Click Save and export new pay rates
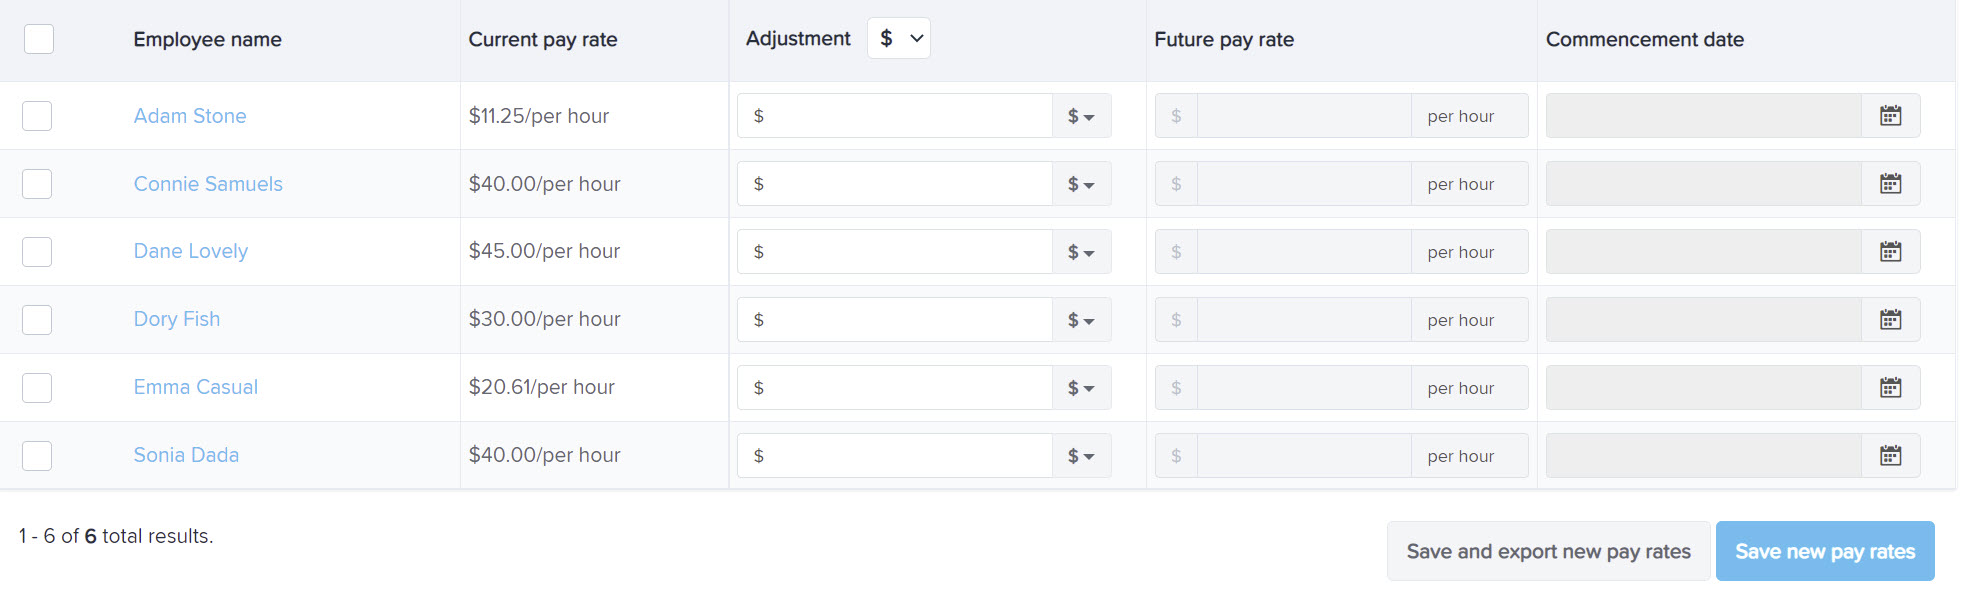This screenshot has width=1974, height=592. (1548, 551)
